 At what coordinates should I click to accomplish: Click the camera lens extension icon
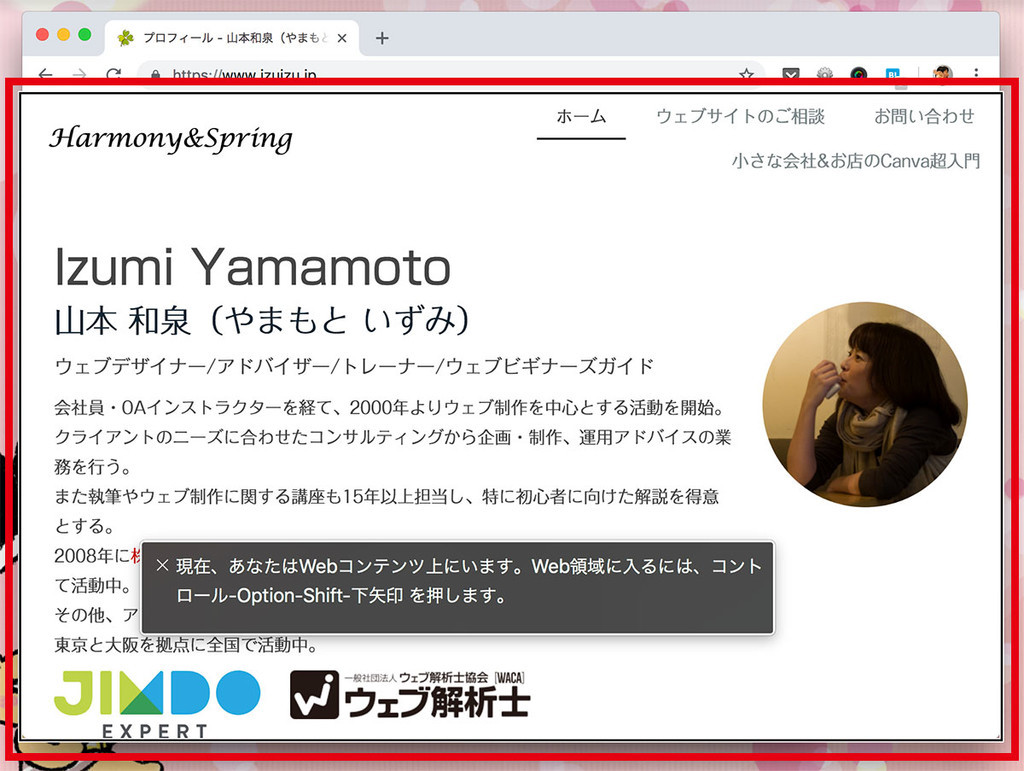[x=860, y=74]
